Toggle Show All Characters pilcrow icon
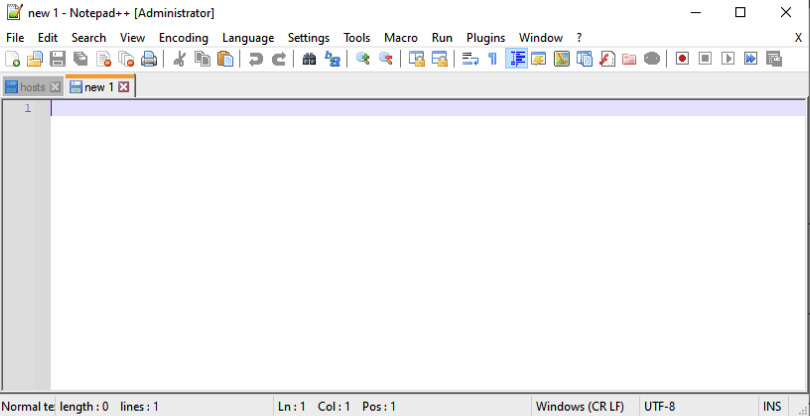810x416 pixels. (x=493, y=59)
